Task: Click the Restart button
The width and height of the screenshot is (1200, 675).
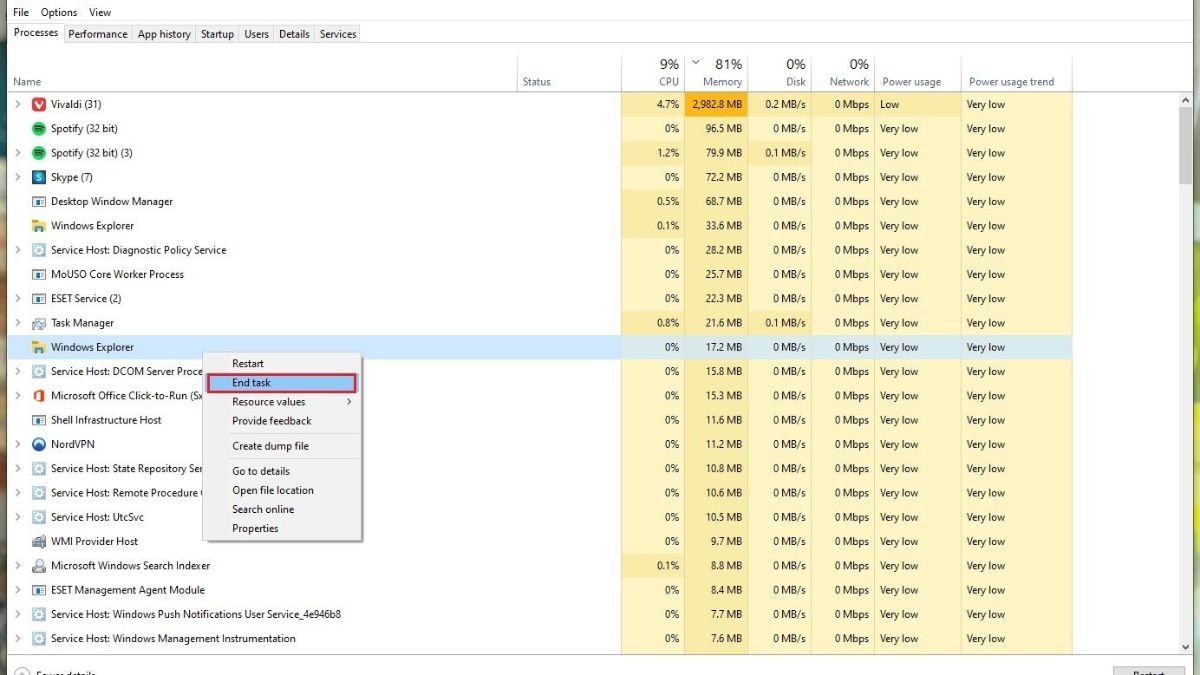Action: (x=1148, y=671)
